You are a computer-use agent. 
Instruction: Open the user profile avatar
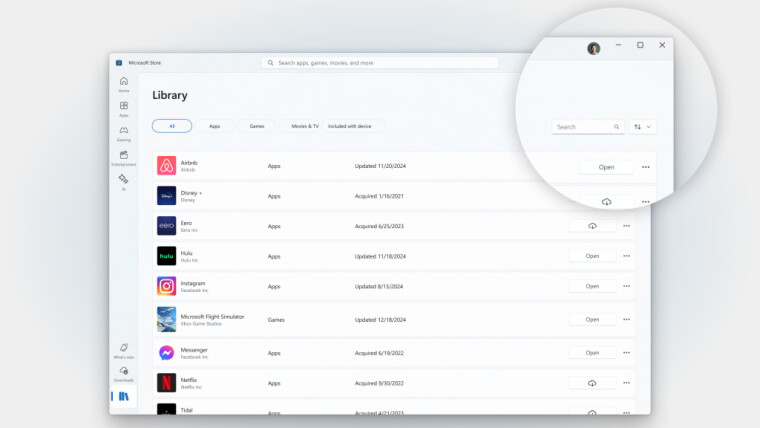[594, 48]
